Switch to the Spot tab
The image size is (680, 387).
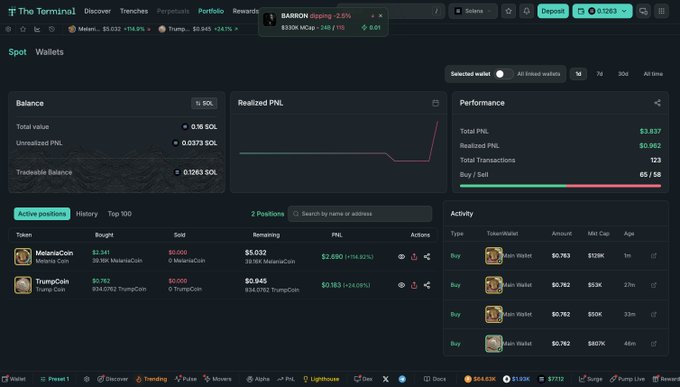[18, 52]
